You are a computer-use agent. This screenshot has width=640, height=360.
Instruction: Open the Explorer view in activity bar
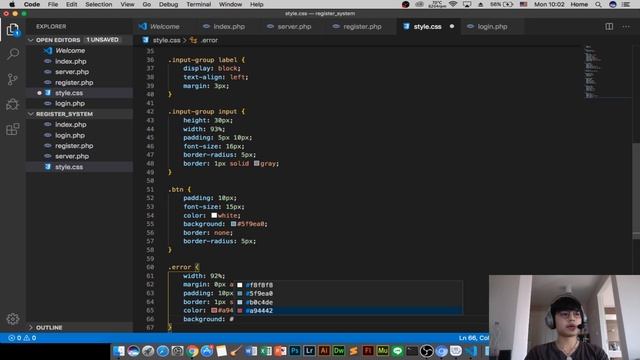pos(13,30)
